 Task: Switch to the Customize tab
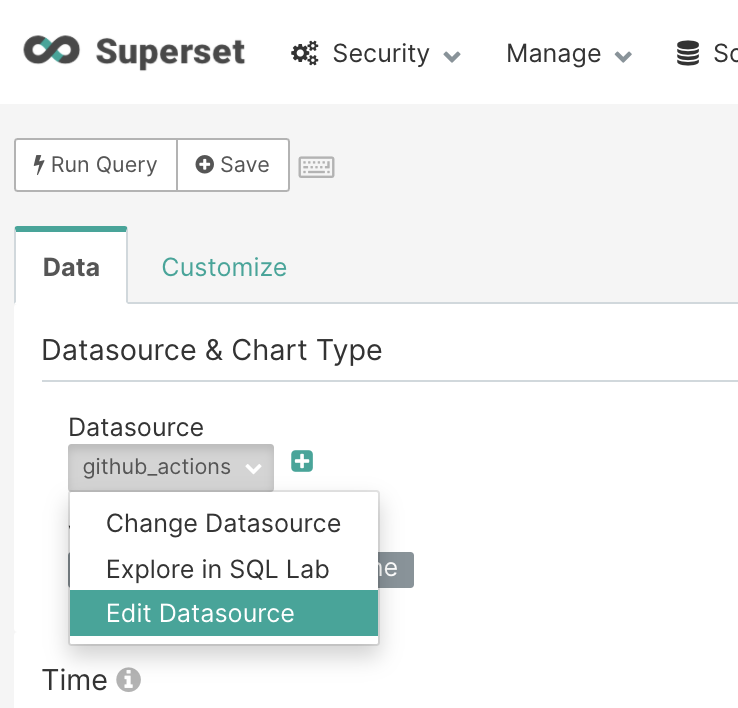[224, 267]
